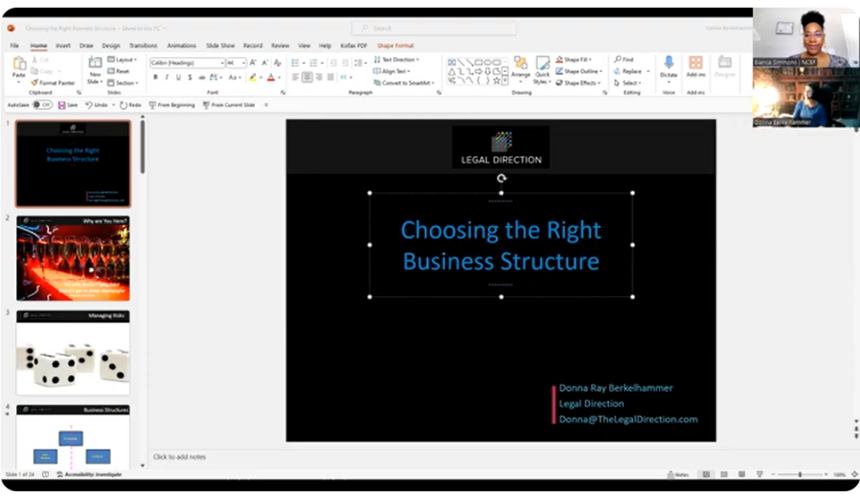
Task: Open the Arrange button
Action: (x=520, y=68)
